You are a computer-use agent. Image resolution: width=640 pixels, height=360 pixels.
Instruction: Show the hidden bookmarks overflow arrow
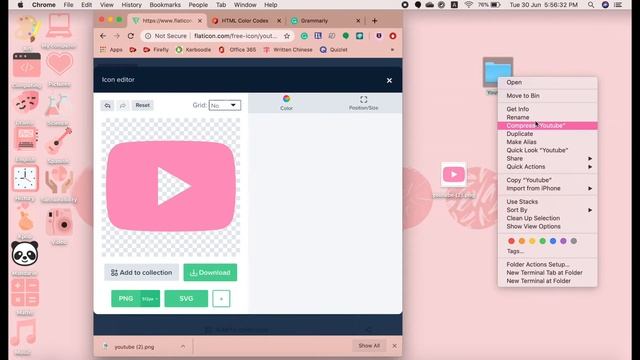tap(393, 49)
